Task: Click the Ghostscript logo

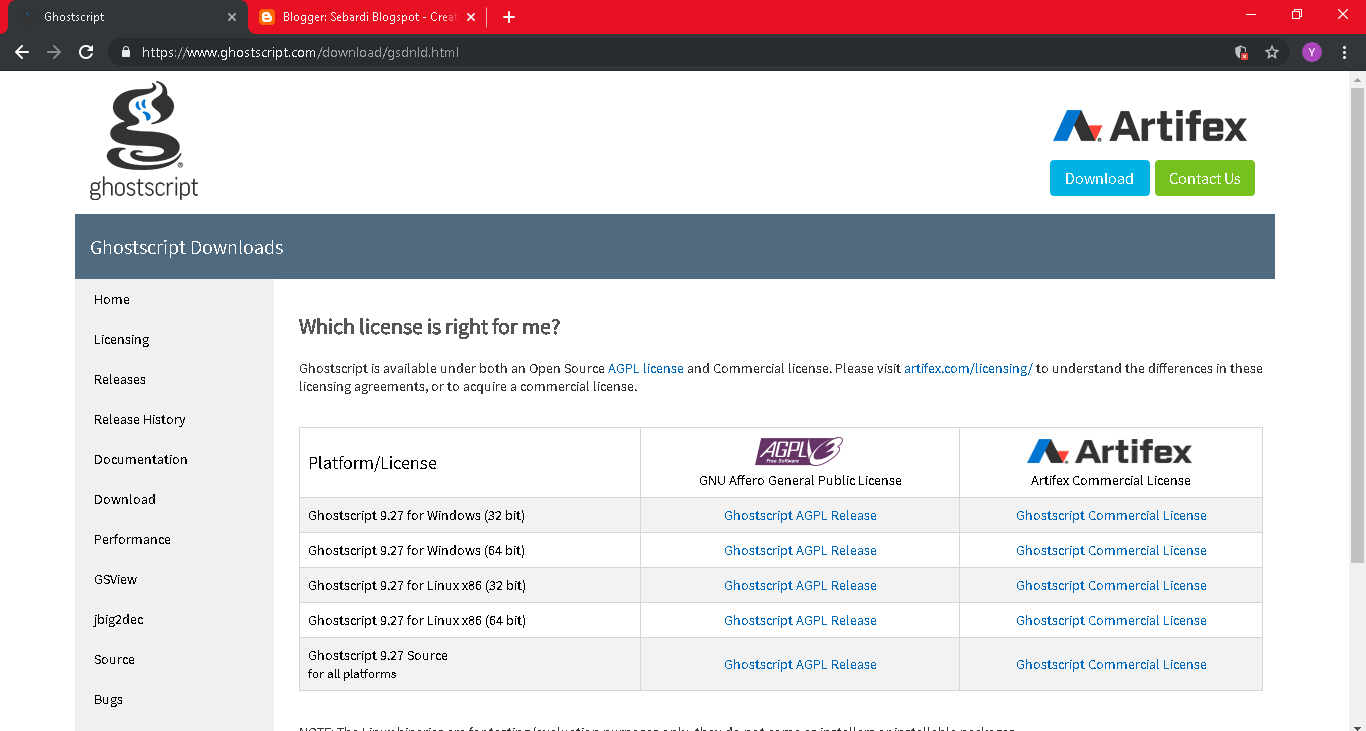Action: [144, 140]
